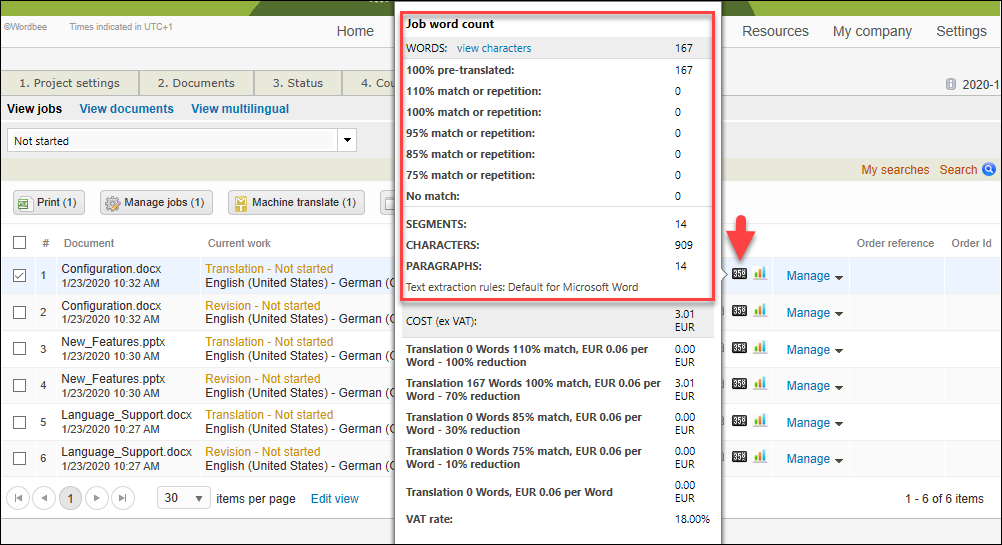The image size is (1002, 545).
Task: Open the Not started status filter dropdown
Action: coord(348,141)
